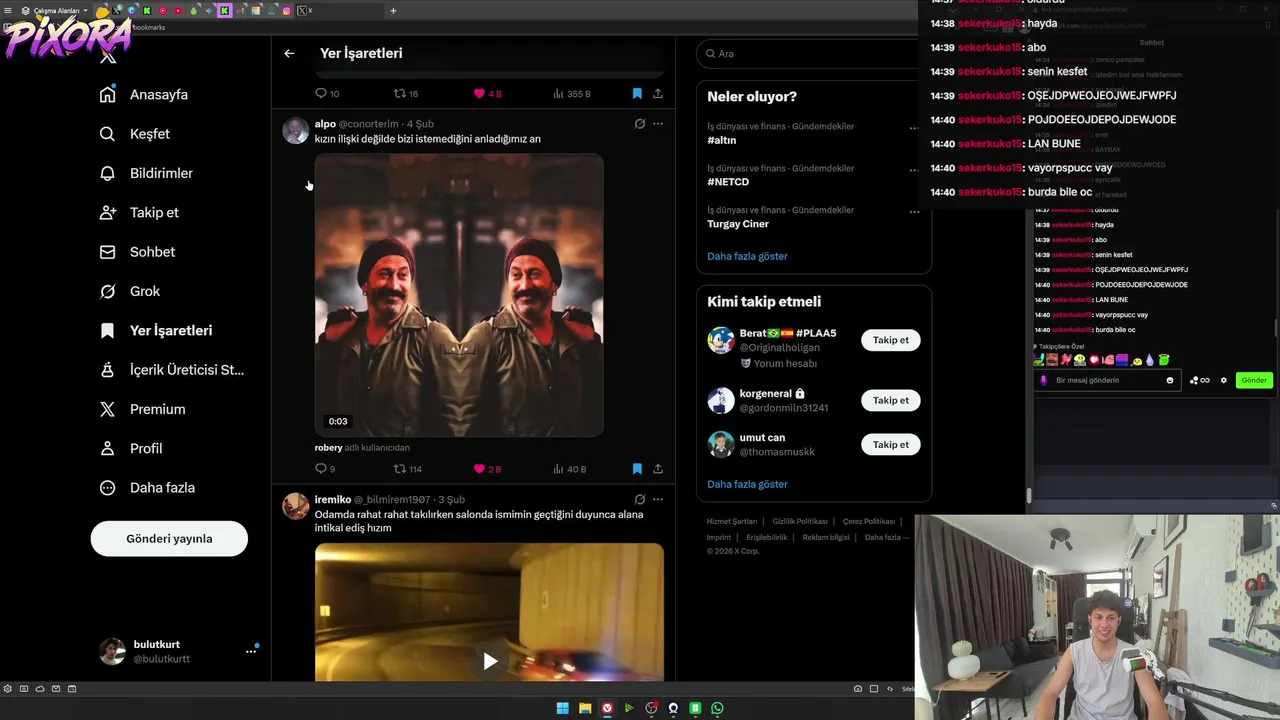Open options dots for the #altın trend

coord(914,128)
